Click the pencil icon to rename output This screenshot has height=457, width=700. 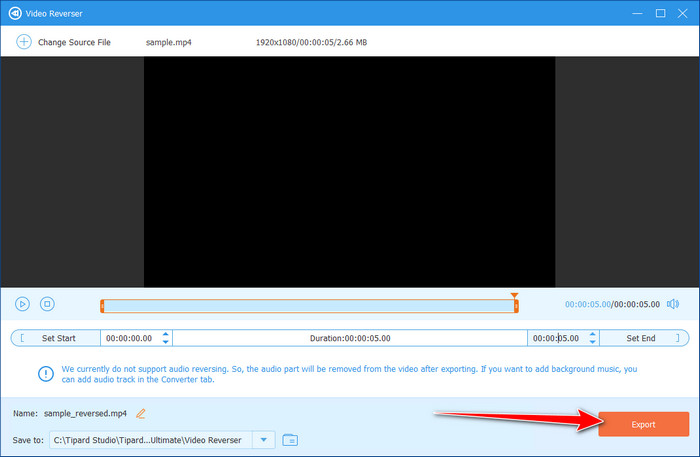pyautogui.click(x=141, y=413)
